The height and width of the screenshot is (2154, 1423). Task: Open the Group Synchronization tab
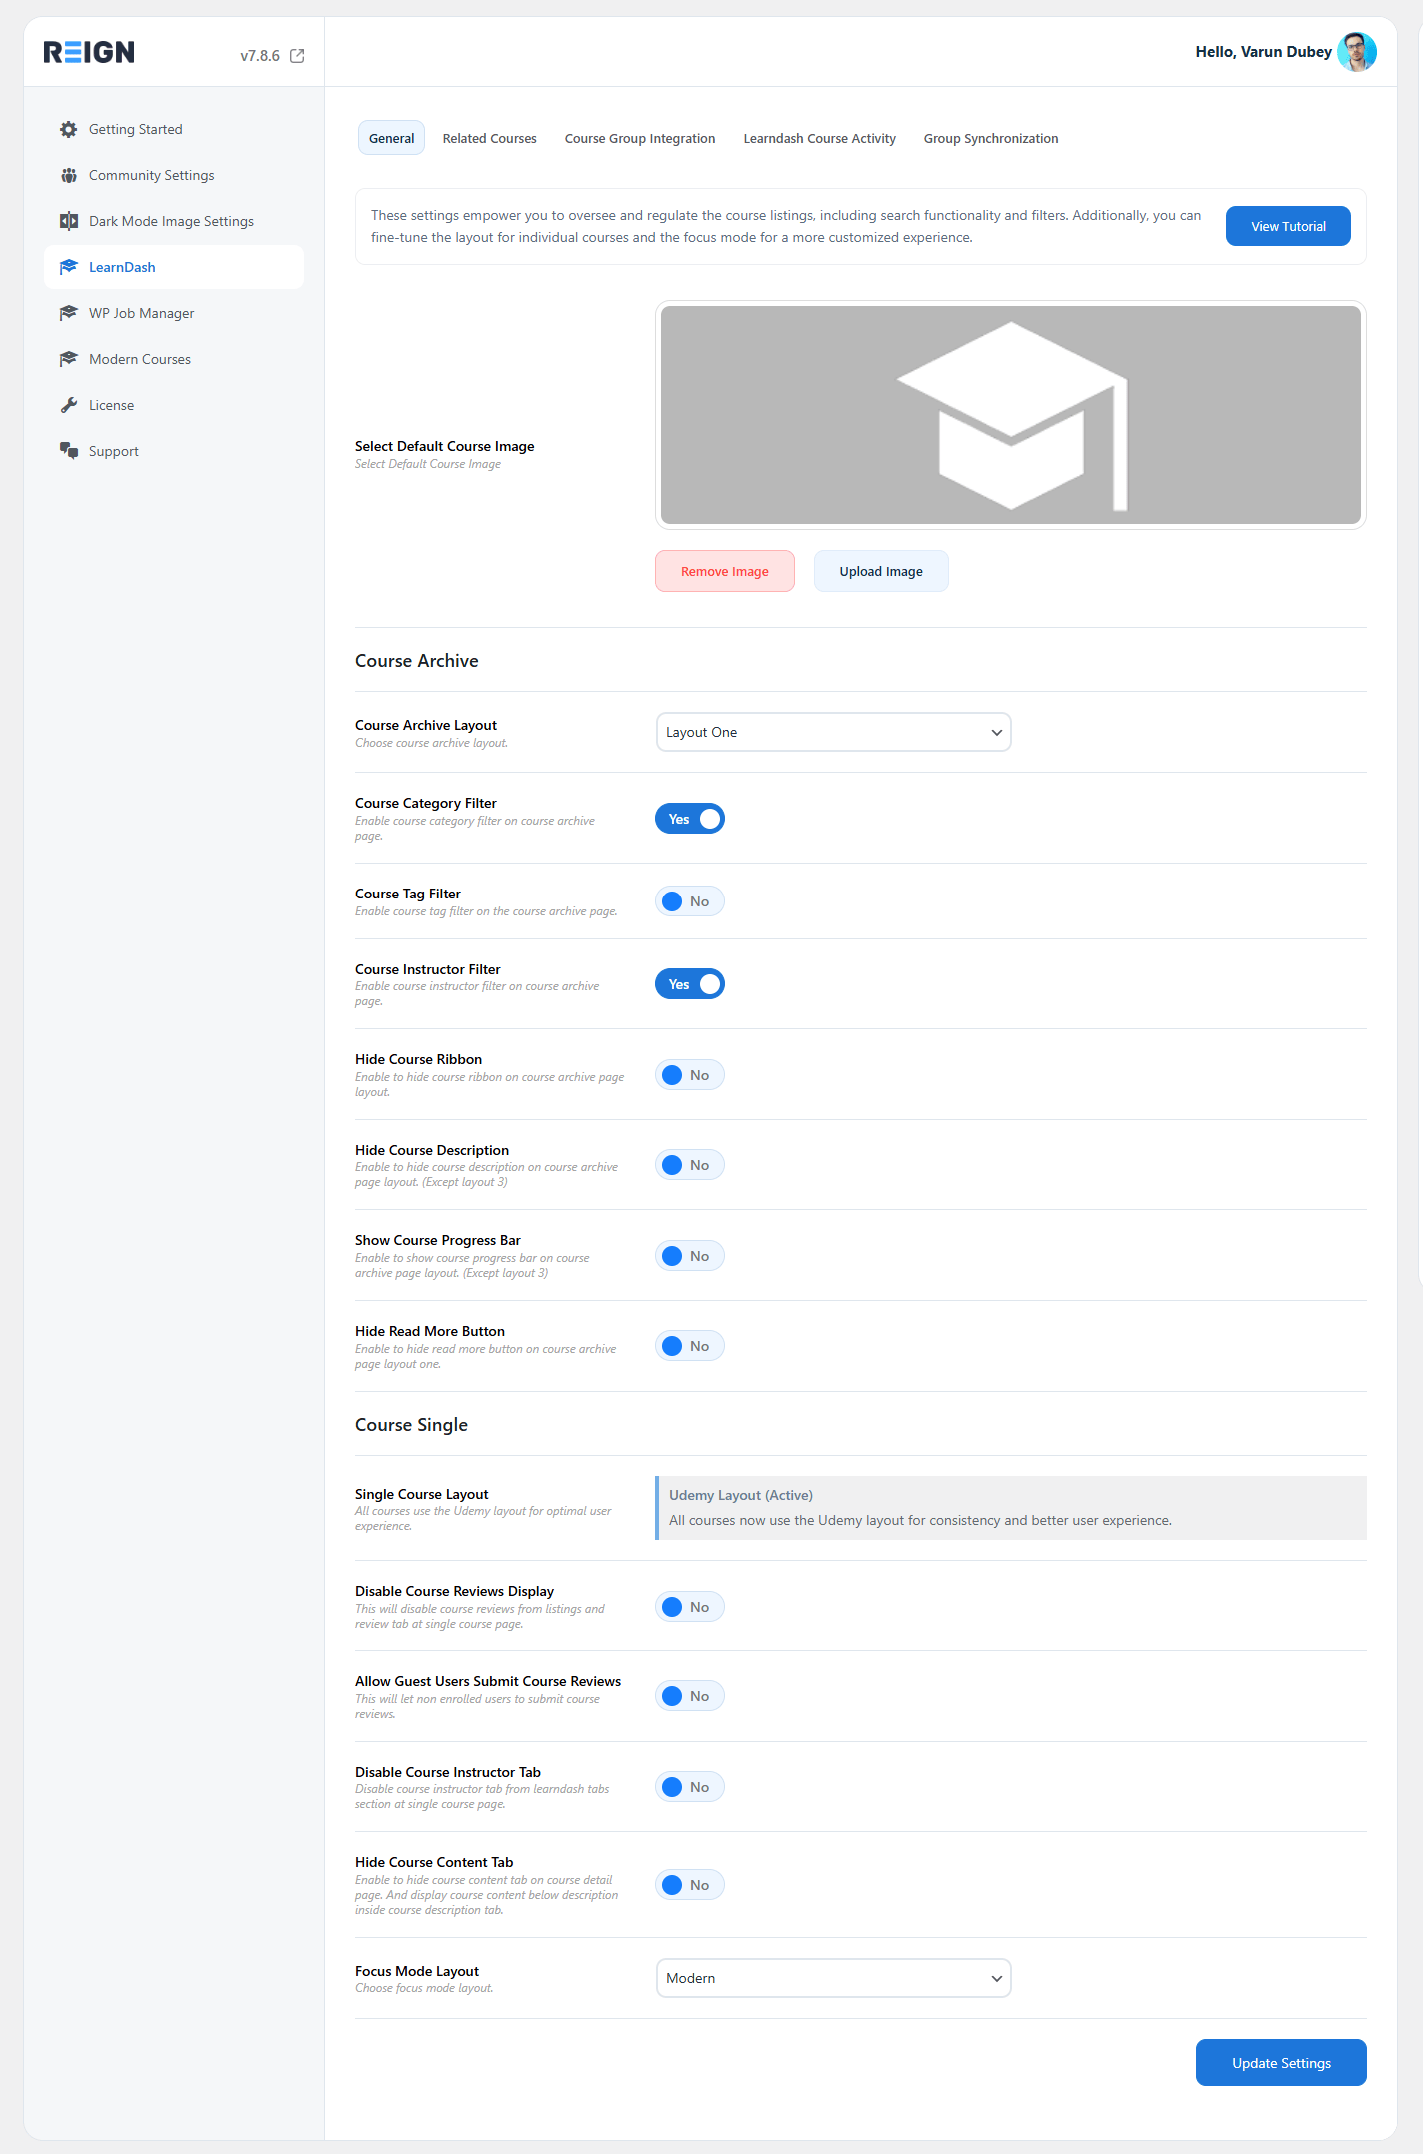(991, 138)
